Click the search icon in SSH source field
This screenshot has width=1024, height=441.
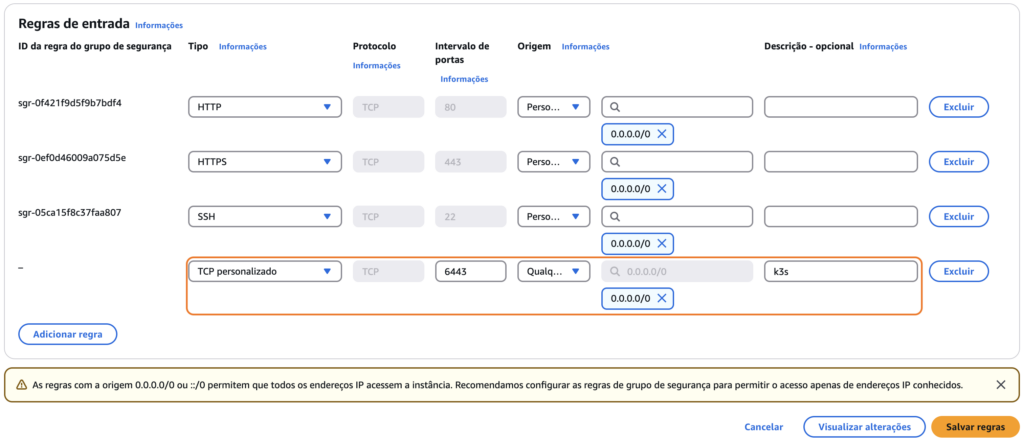coord(615,217)
